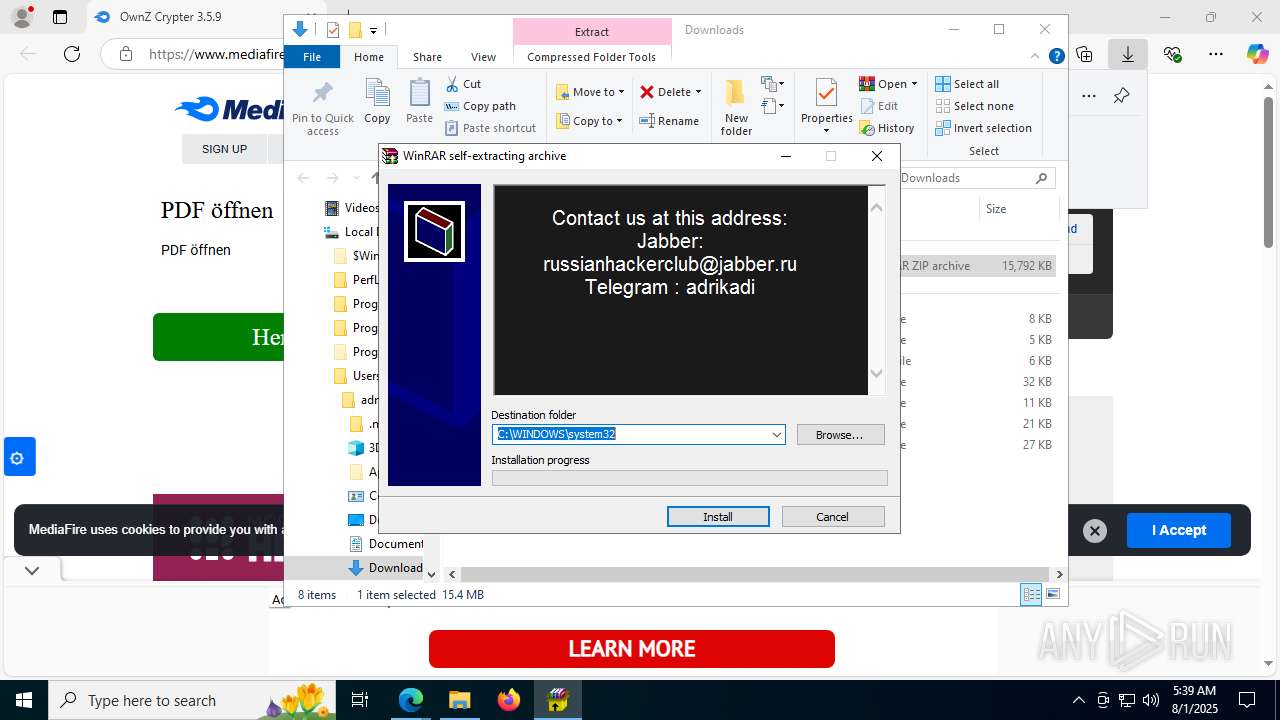1280x720 pixels.
Task: Show hidden system tray icons
Action: coord(1078,700)
